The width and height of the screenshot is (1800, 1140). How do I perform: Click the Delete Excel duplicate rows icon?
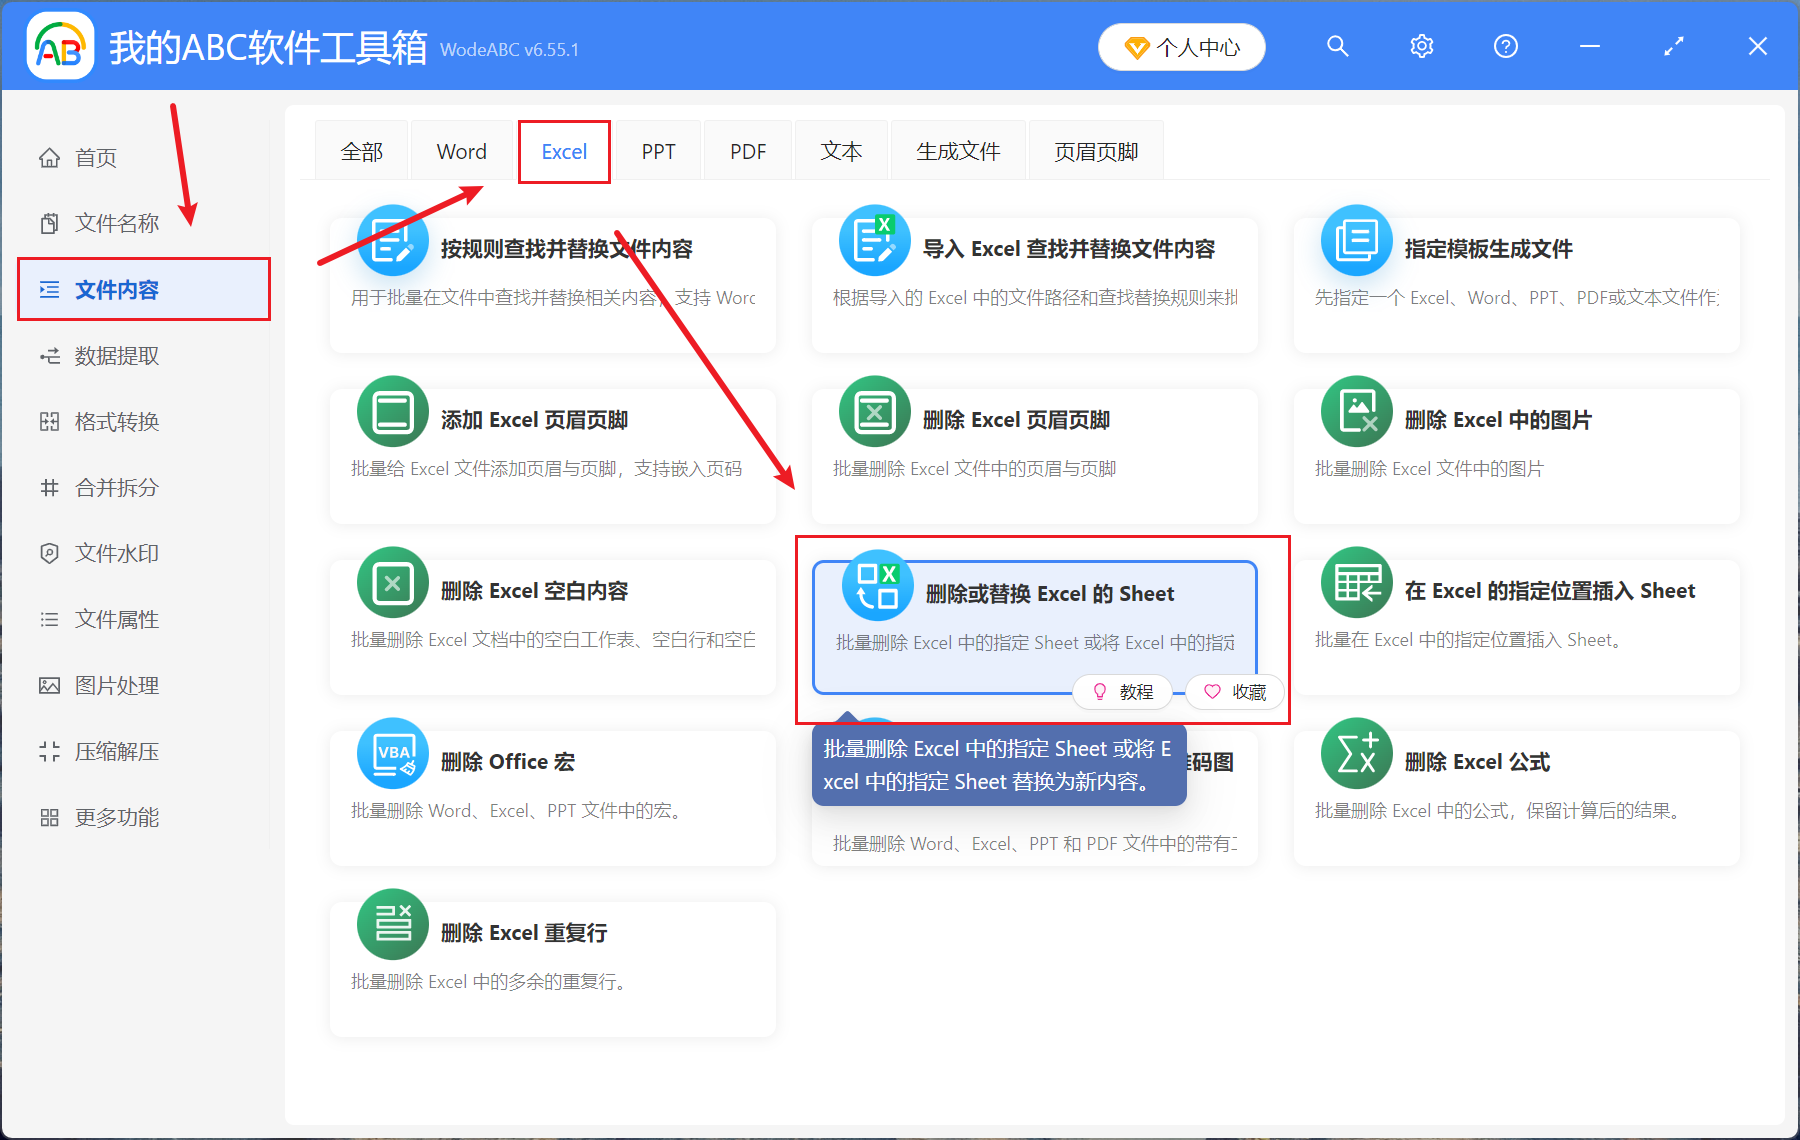[392, 924]
